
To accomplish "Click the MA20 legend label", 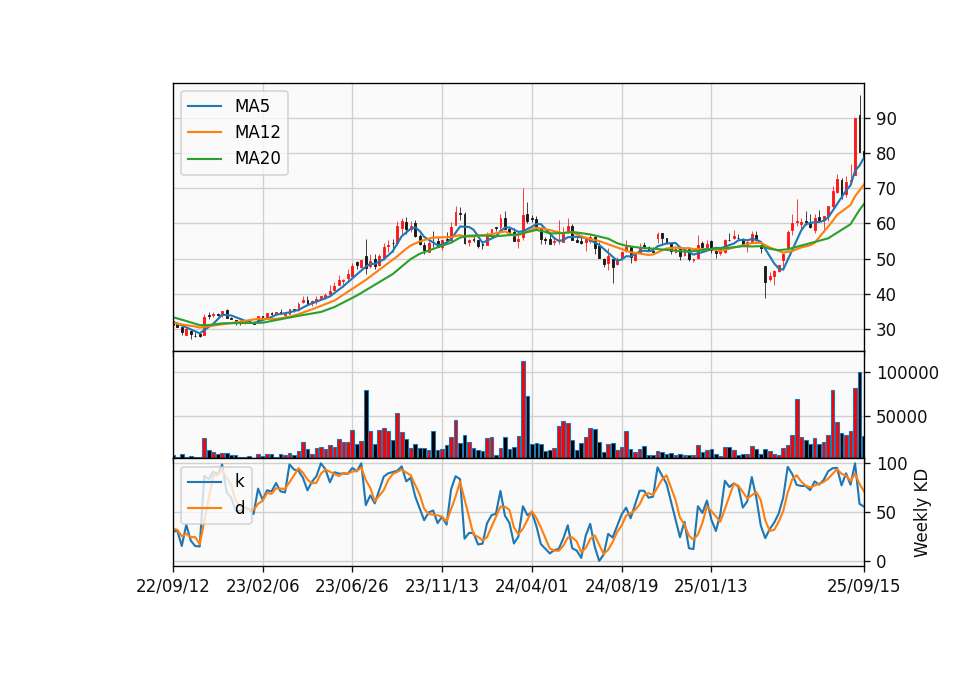I will [257, 158].
